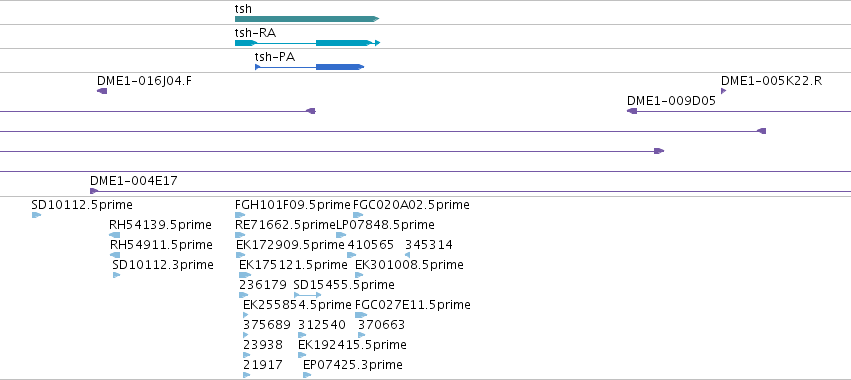Viewport: 851px width, 380px height.
Task: Click the RH54139.5prime EST marker
Action: point(115,235)
